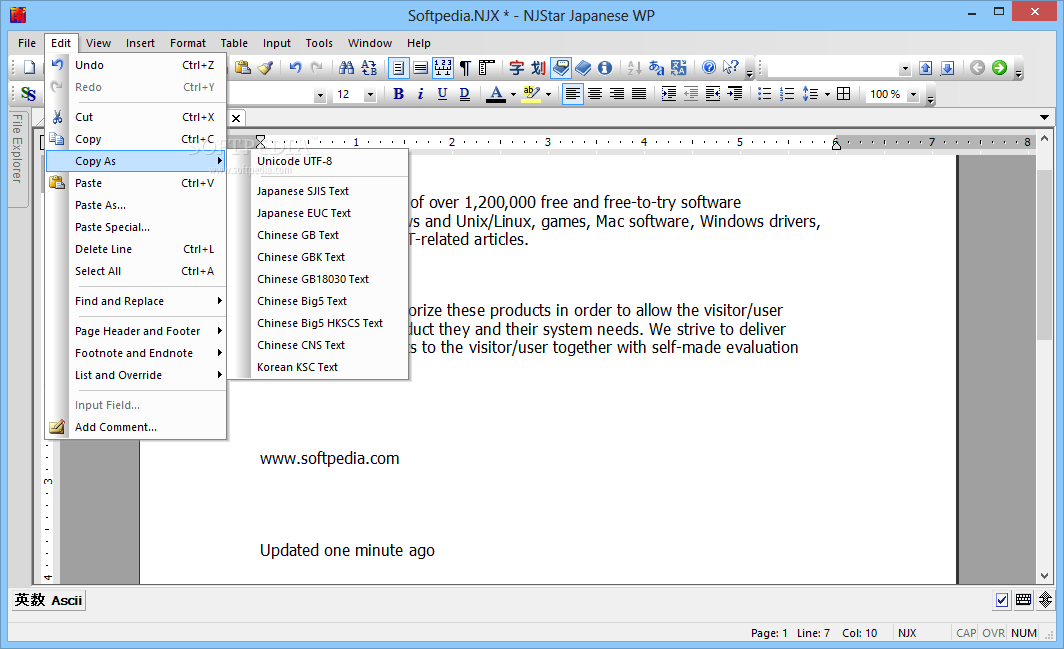Open the font size 12 dropdown
Image resolution: width=1064 pixels, height=649 pixels.
point(370,94)
